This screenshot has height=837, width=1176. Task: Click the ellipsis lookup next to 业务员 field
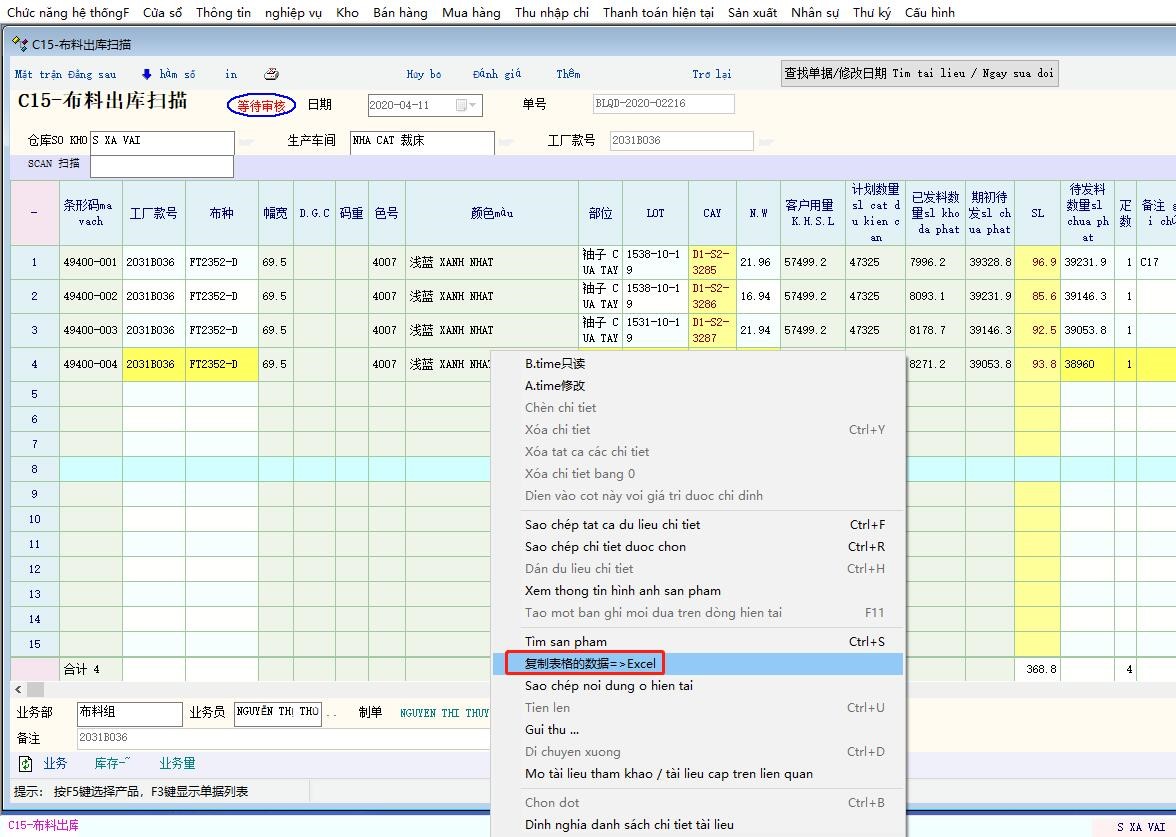(x=332, y=714)
